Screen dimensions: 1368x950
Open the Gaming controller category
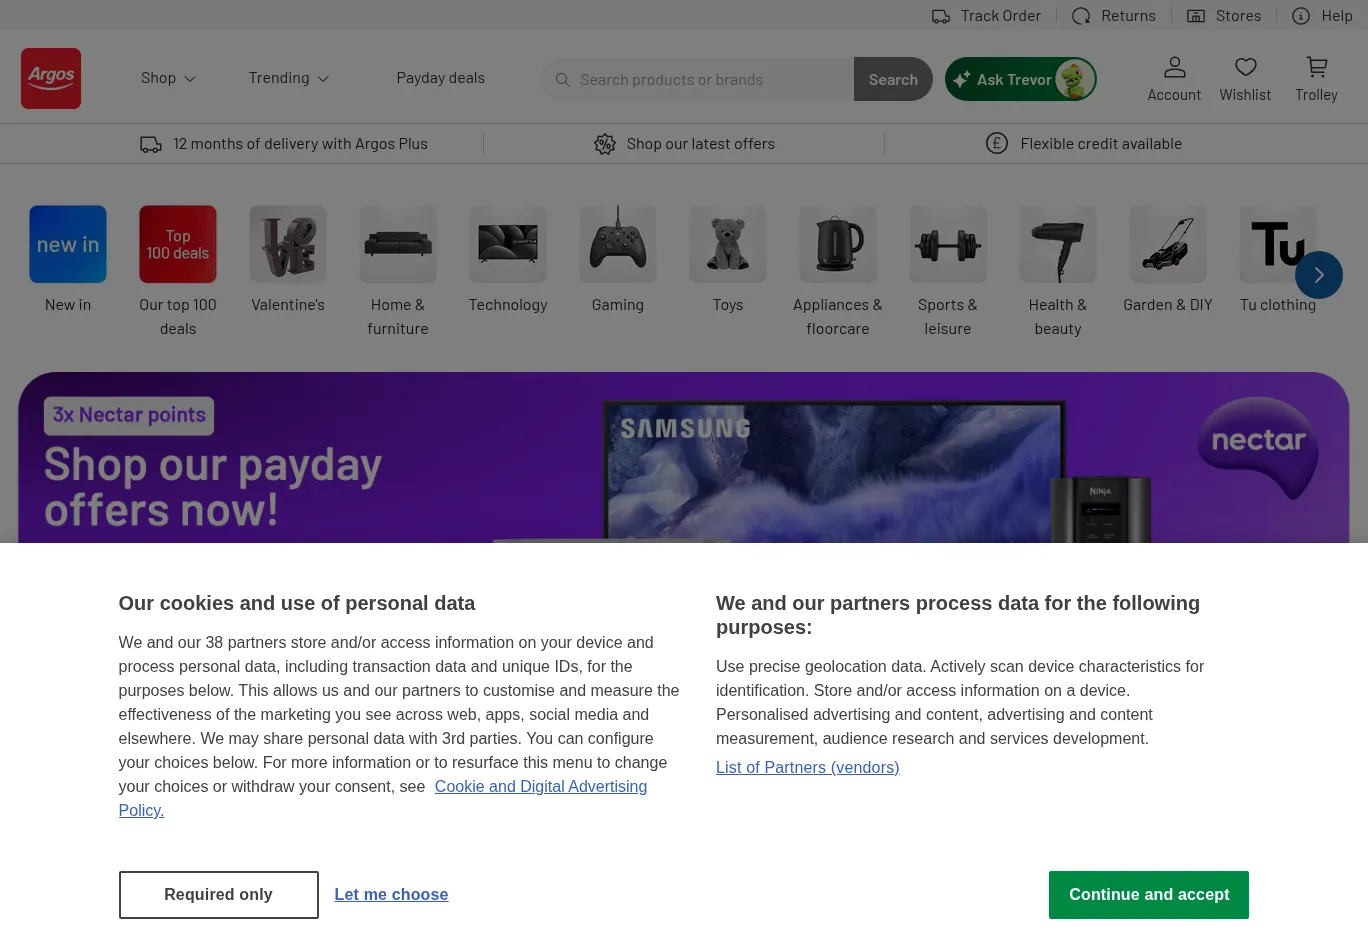[618, 244]
